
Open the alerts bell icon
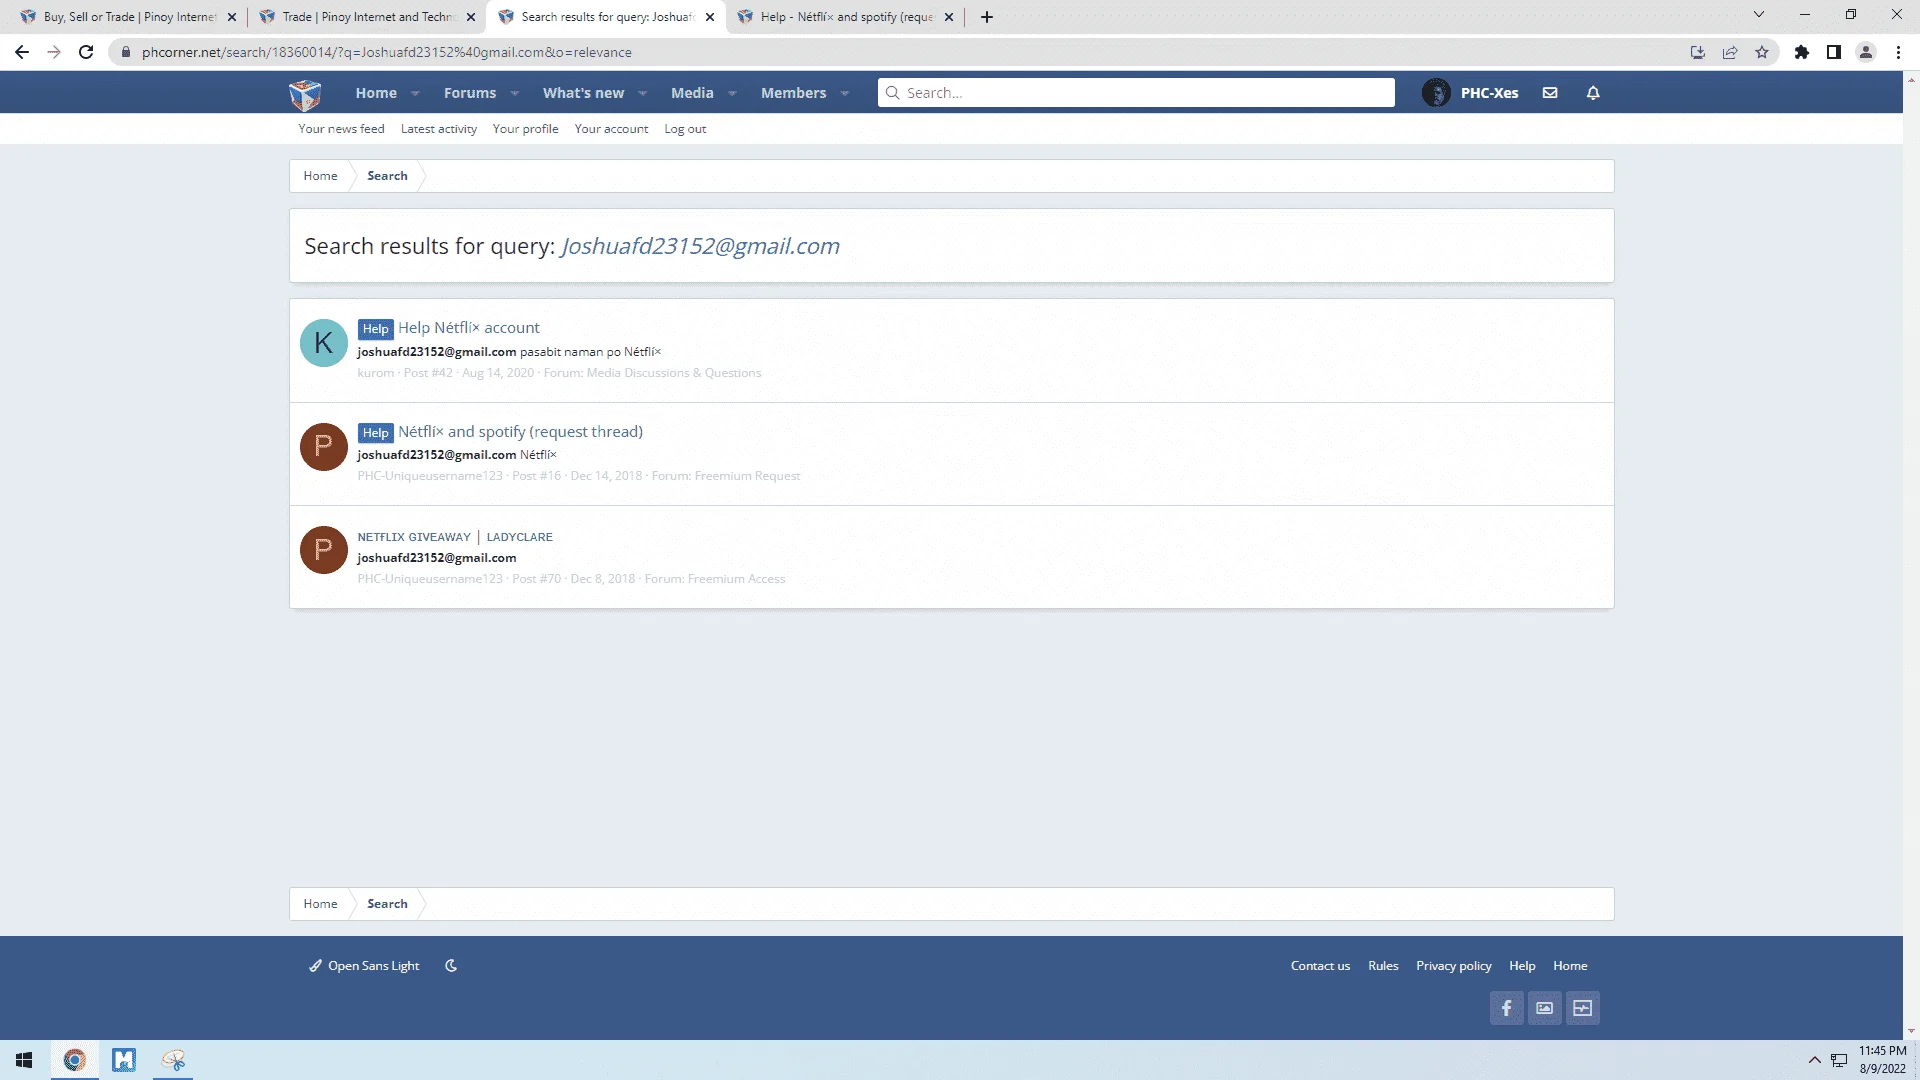click(x=1593, y=93)
